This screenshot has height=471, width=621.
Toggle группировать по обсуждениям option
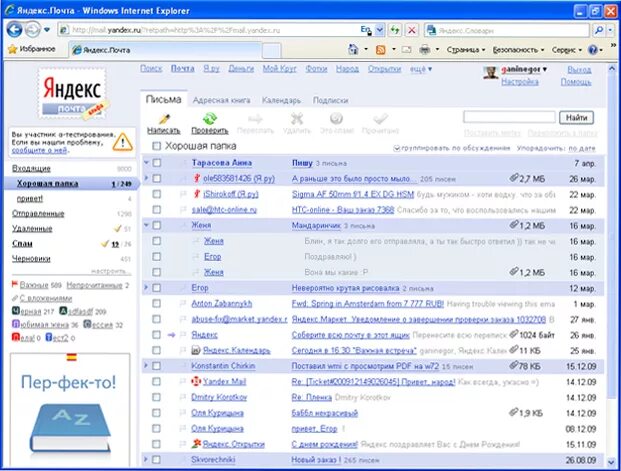(x=396, y=149)
